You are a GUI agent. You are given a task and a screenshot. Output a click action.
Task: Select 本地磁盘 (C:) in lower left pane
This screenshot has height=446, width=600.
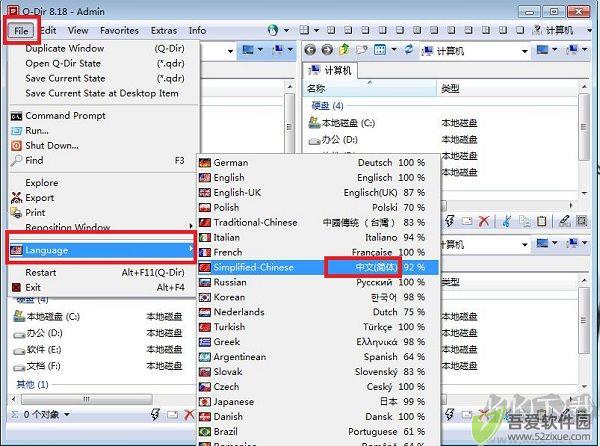[x=47, y=316]
